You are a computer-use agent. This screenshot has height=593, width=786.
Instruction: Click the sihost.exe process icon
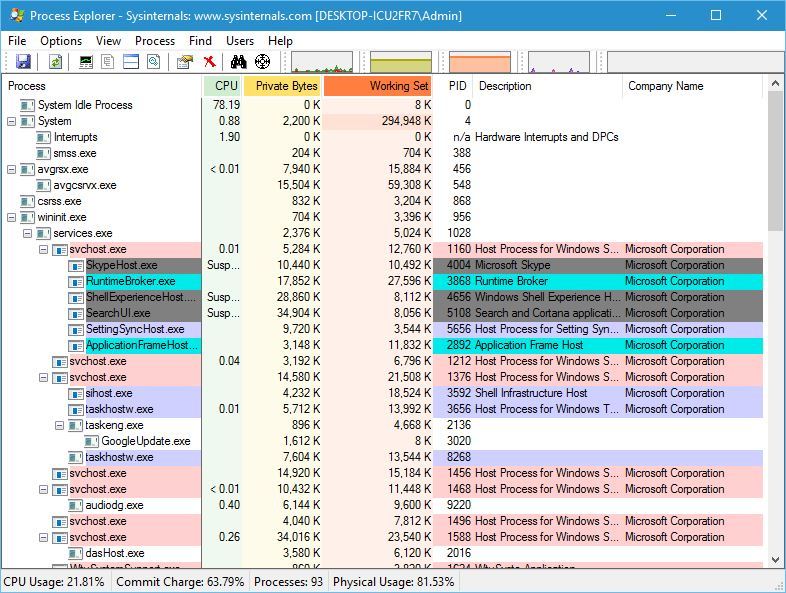[x=76, y=393]
